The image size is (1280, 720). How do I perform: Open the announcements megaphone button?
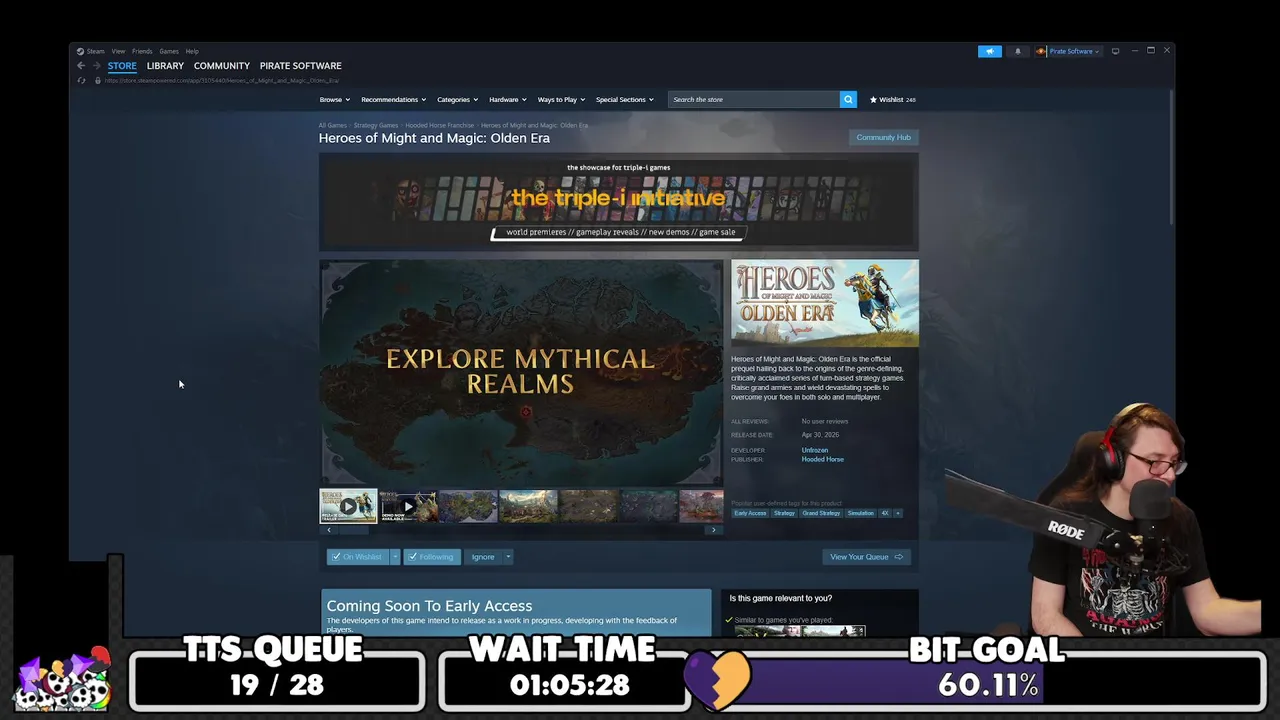click(990, 51)
